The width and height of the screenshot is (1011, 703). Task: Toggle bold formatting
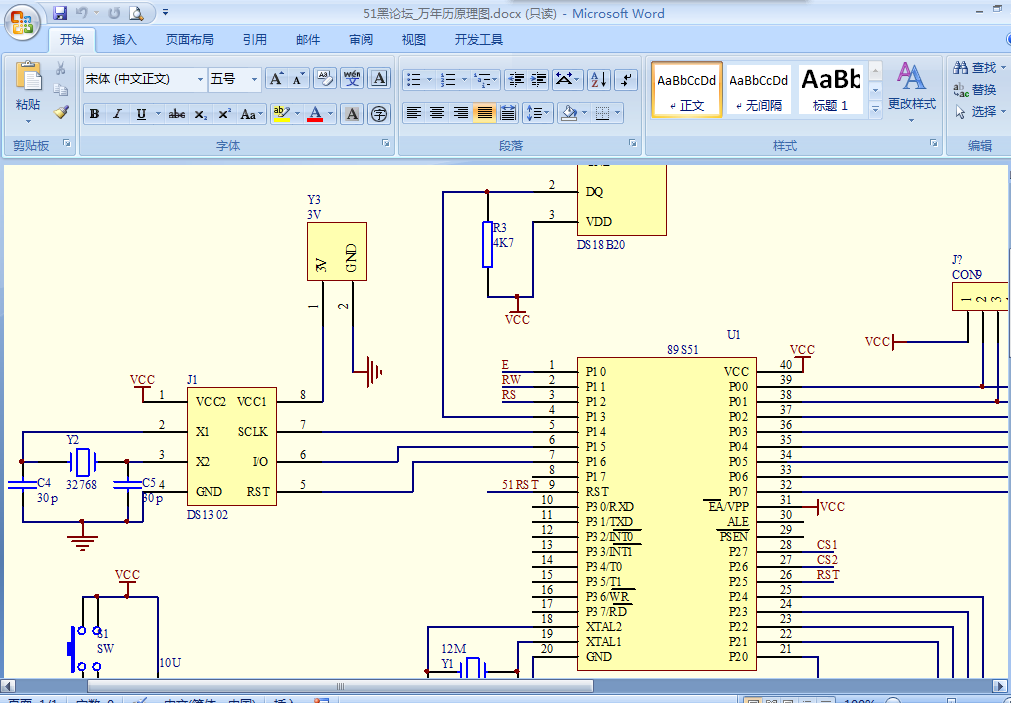[x=95, y=114]
